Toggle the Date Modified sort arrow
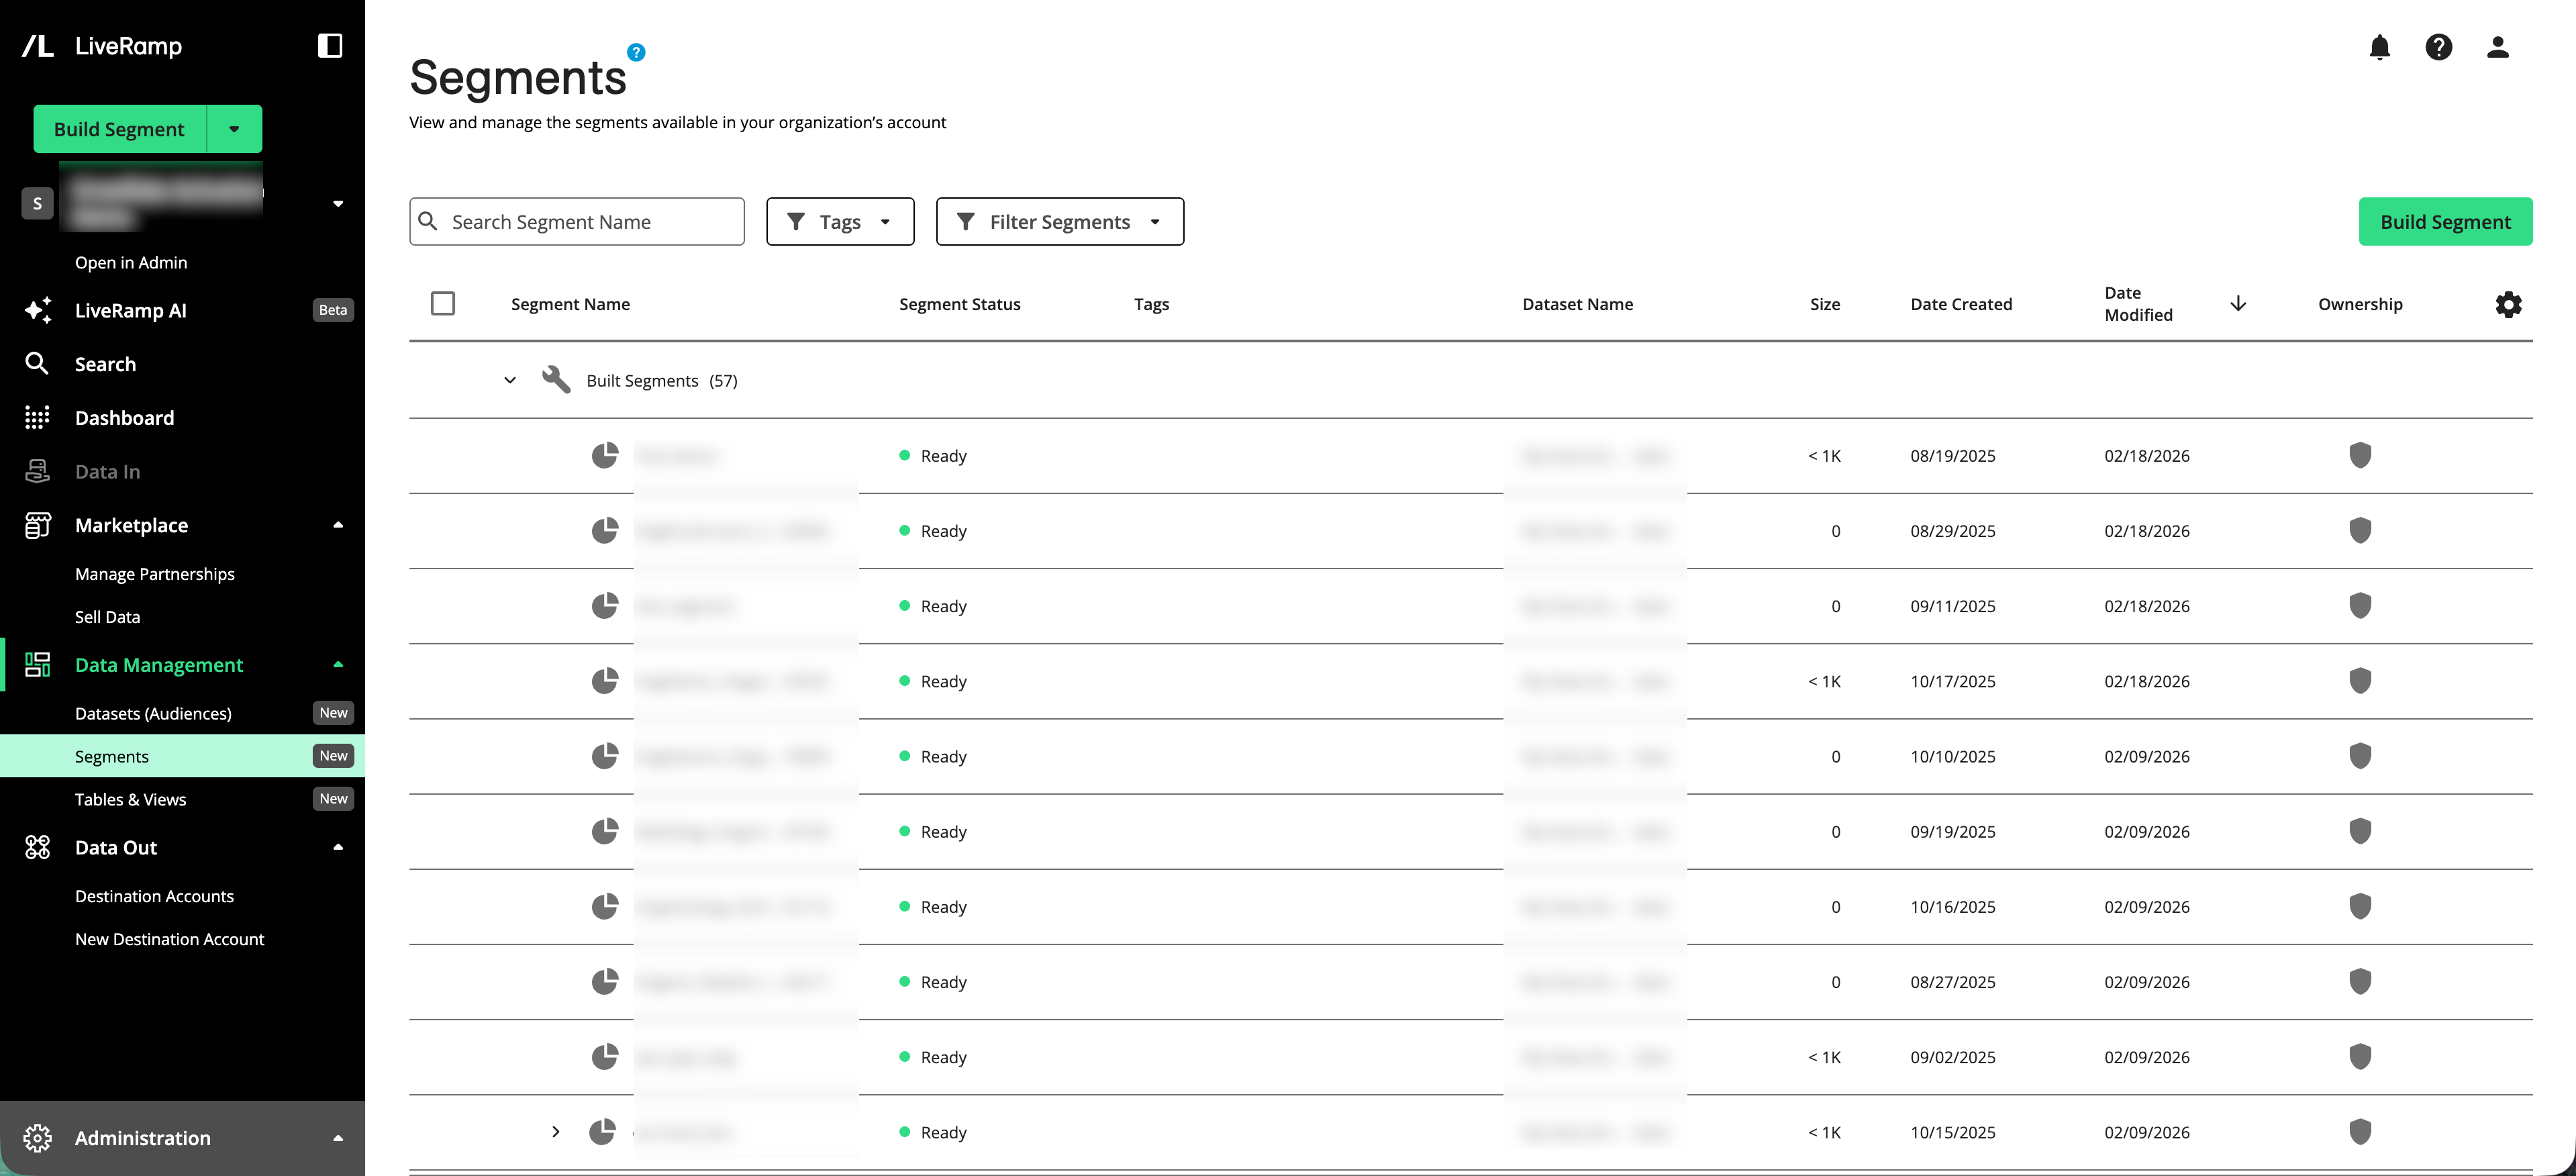 (x=2238, y=303)
